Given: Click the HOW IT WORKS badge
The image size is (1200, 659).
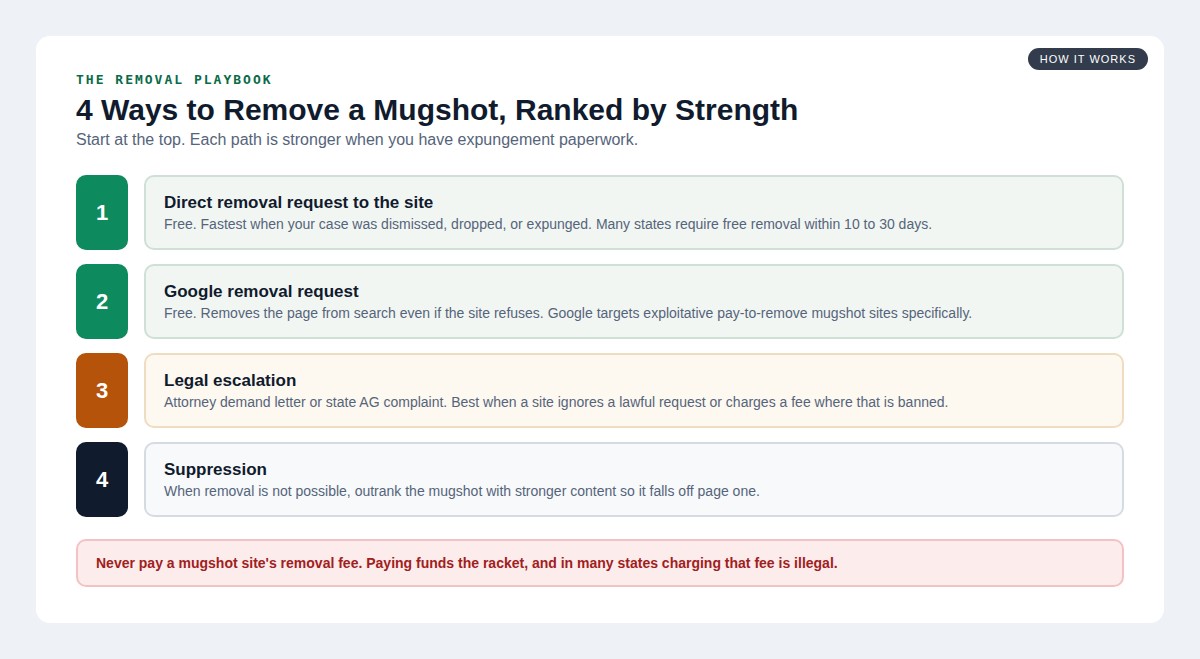Looking at the screenshot, I should pyautogui.click(x=1088, y=59).
